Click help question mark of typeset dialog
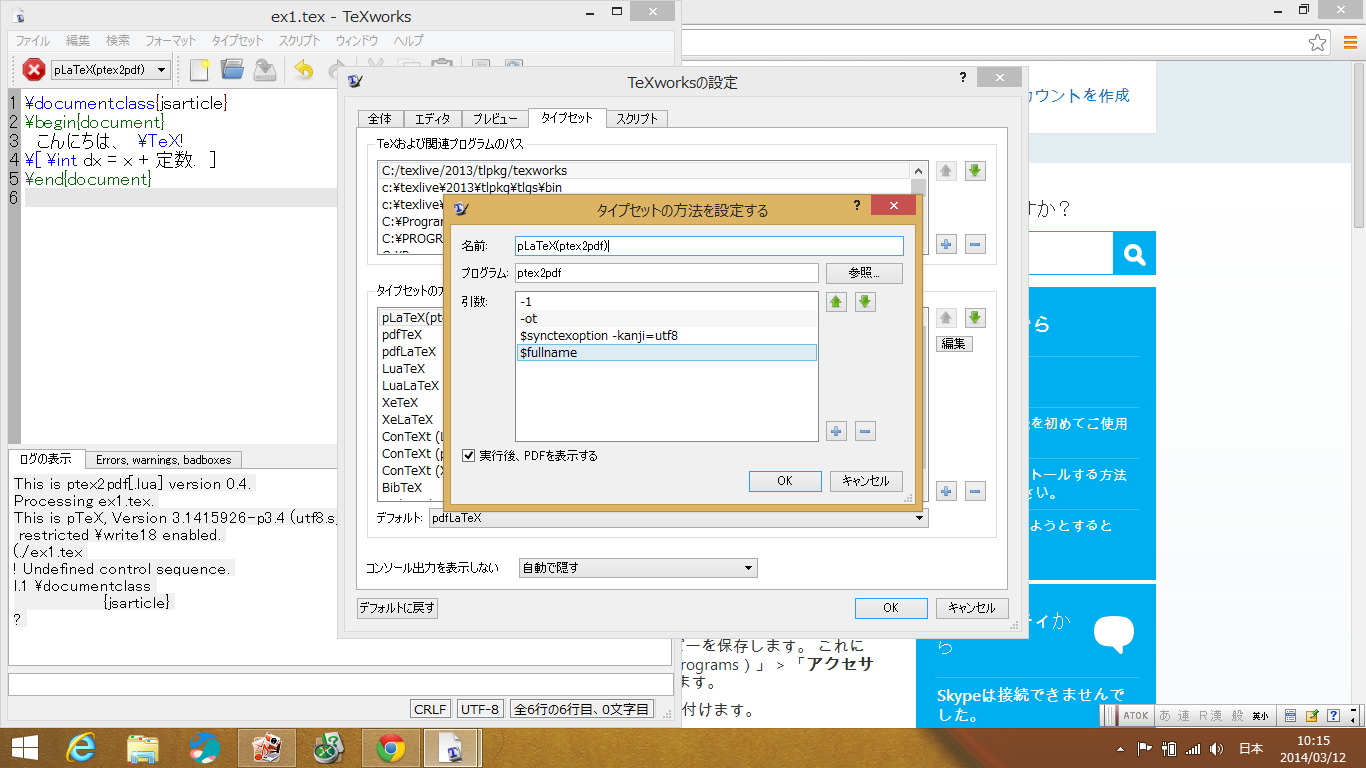The image size is (1366, 768). tap(856, 206)
